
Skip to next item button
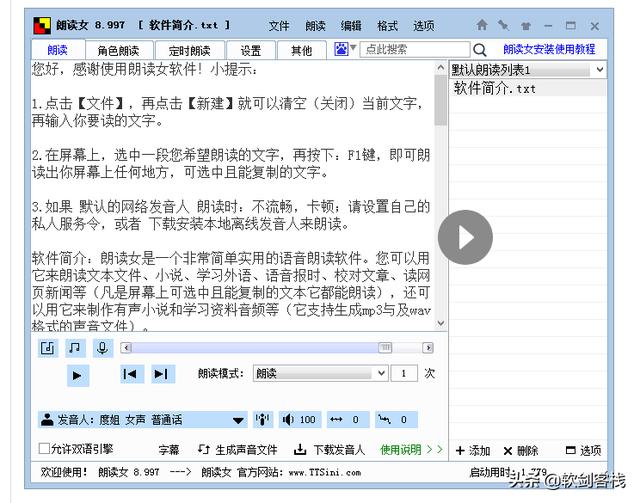pos(163,374)
